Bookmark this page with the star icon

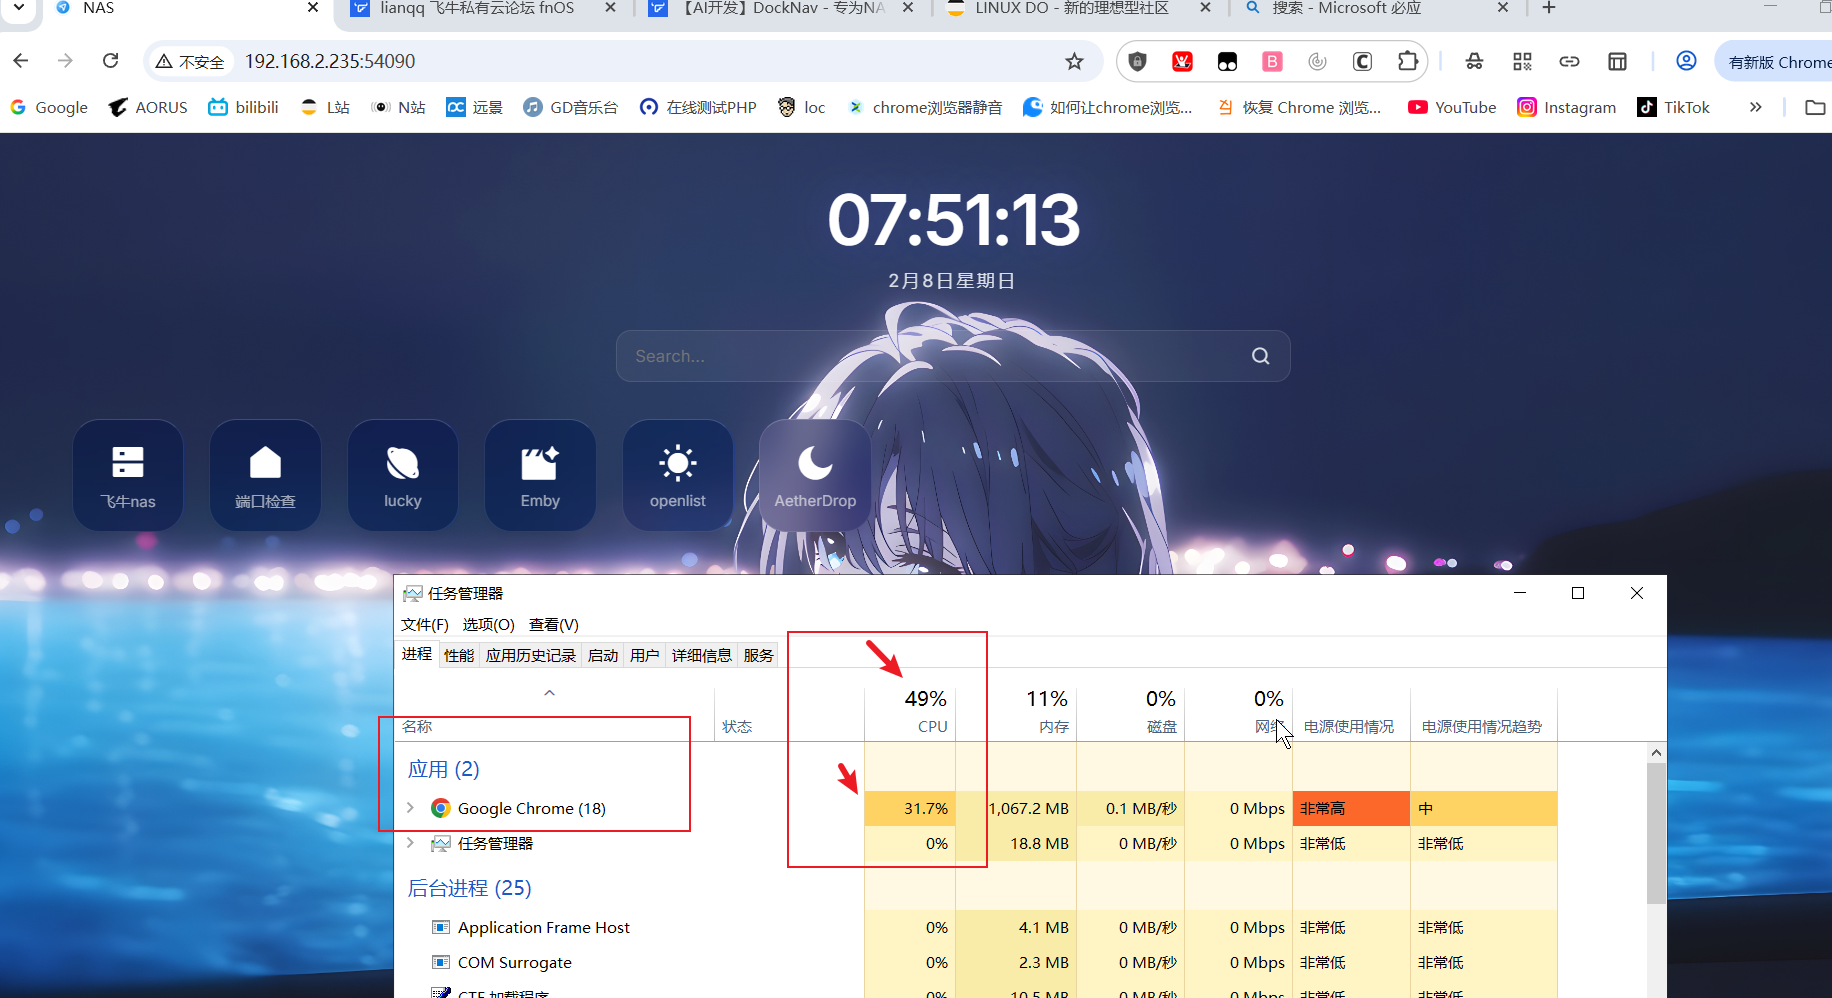[x=1074, y=62]
